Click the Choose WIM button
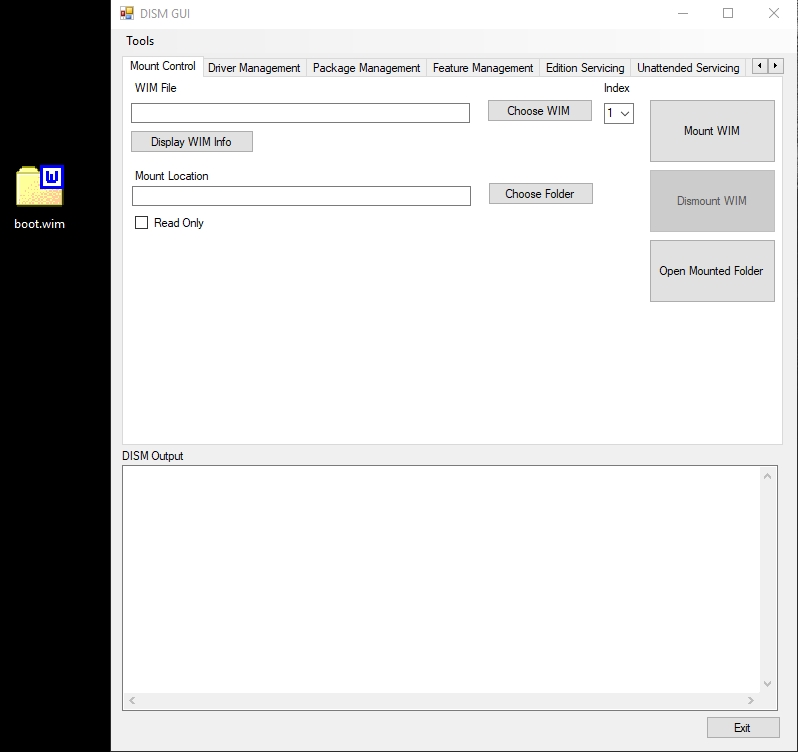798x752 pixels. 539,111
